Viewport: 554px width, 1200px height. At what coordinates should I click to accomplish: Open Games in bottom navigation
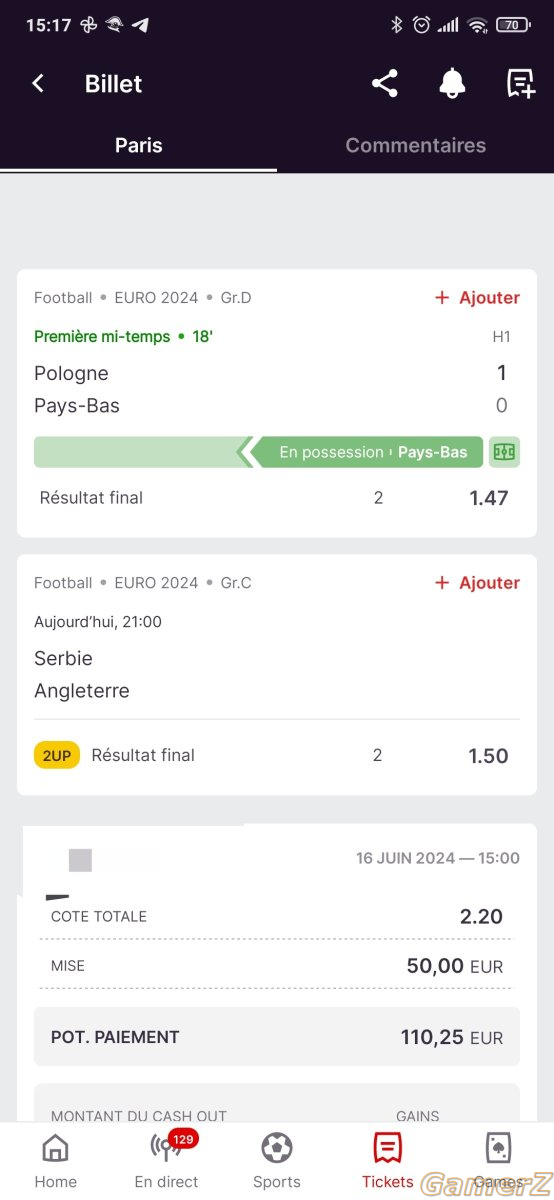coord(498,1161)
